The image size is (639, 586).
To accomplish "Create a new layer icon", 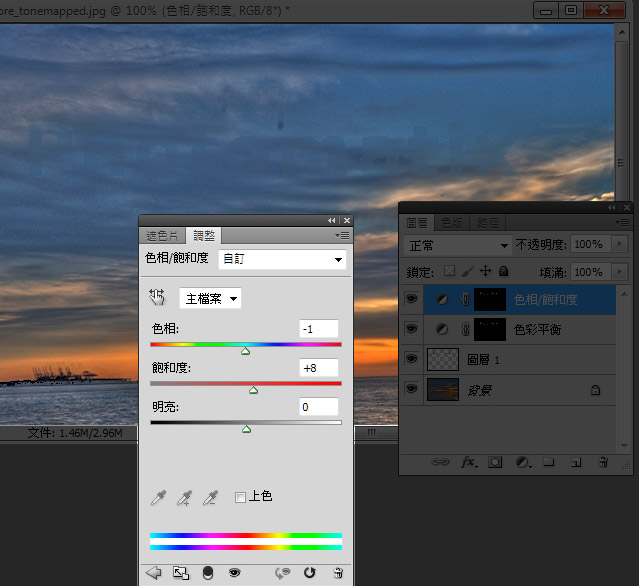I will pos(576,462).
